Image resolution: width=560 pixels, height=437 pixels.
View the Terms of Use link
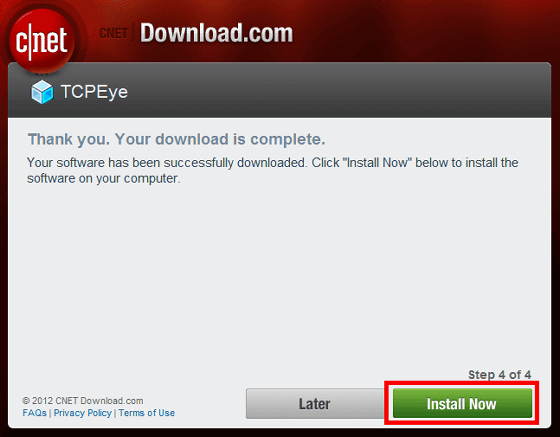pos(147,413)
